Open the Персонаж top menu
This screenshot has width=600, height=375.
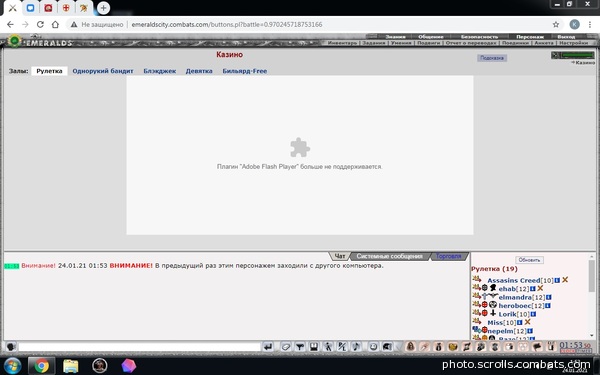coord(530,37)
